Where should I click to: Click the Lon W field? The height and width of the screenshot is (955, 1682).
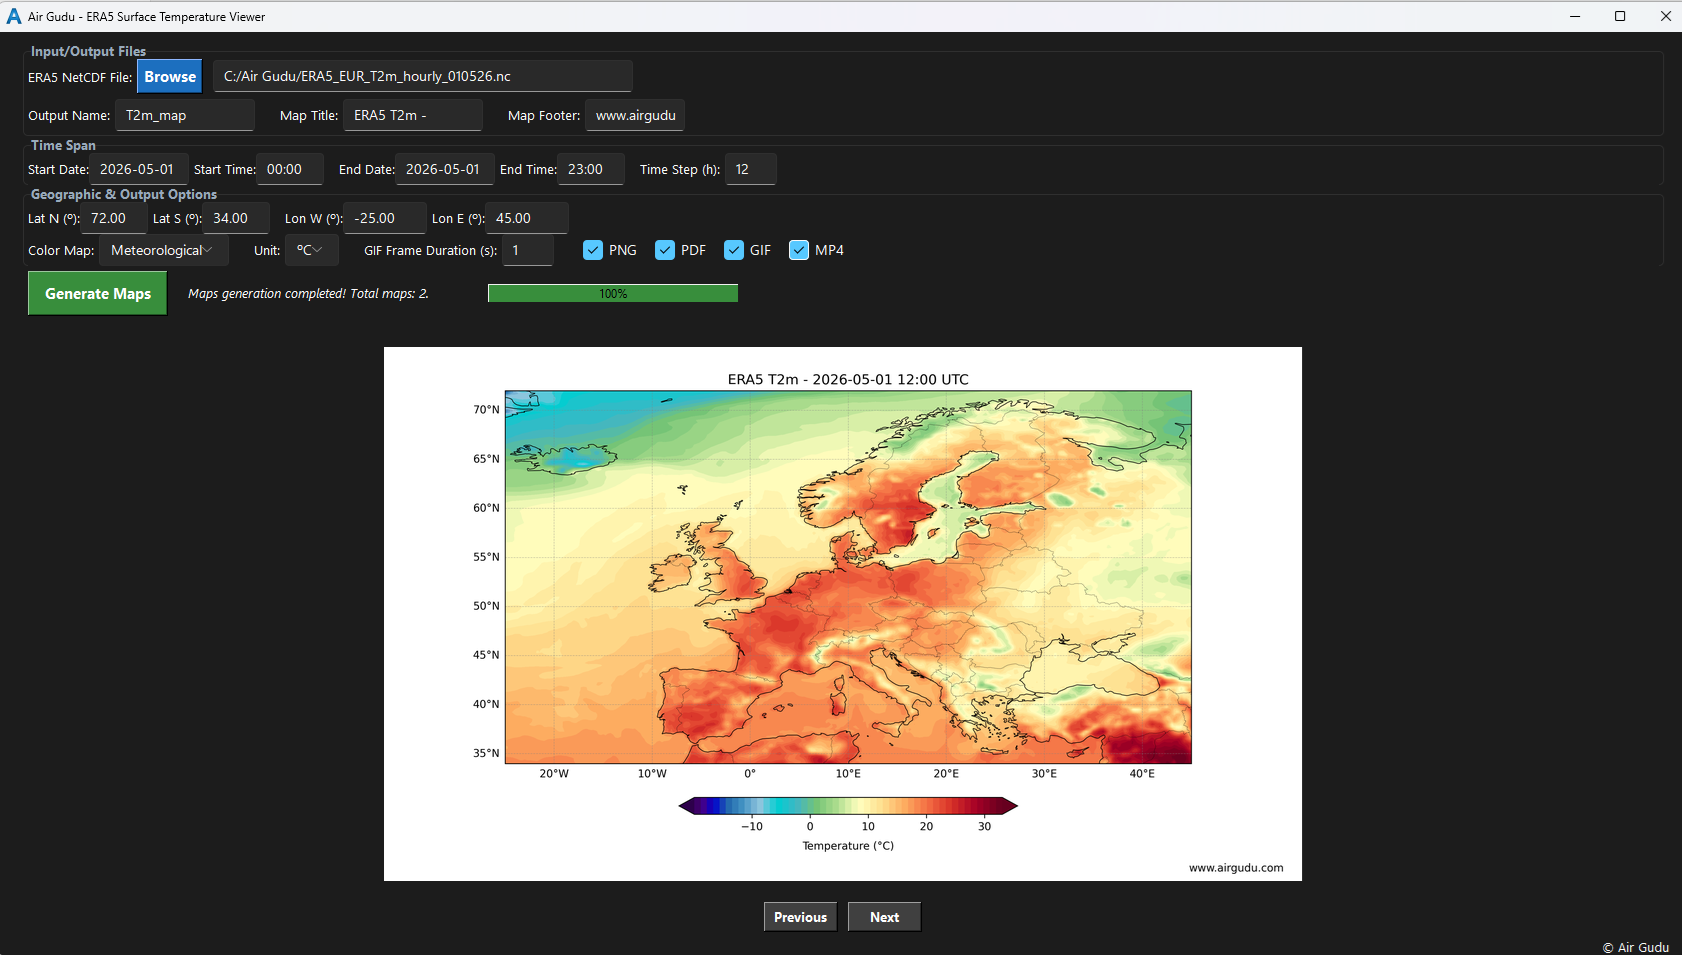pyautogui.click(x=385, y=218)
